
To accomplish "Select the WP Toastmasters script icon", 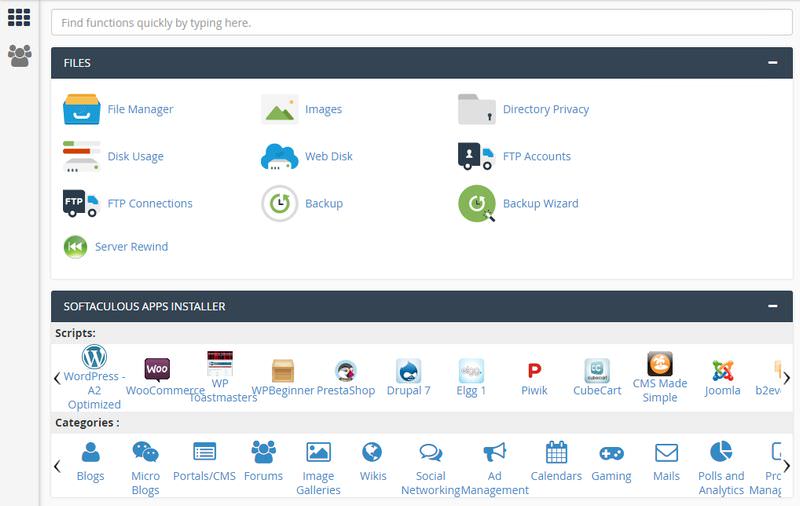I will (x=220, y=363).
